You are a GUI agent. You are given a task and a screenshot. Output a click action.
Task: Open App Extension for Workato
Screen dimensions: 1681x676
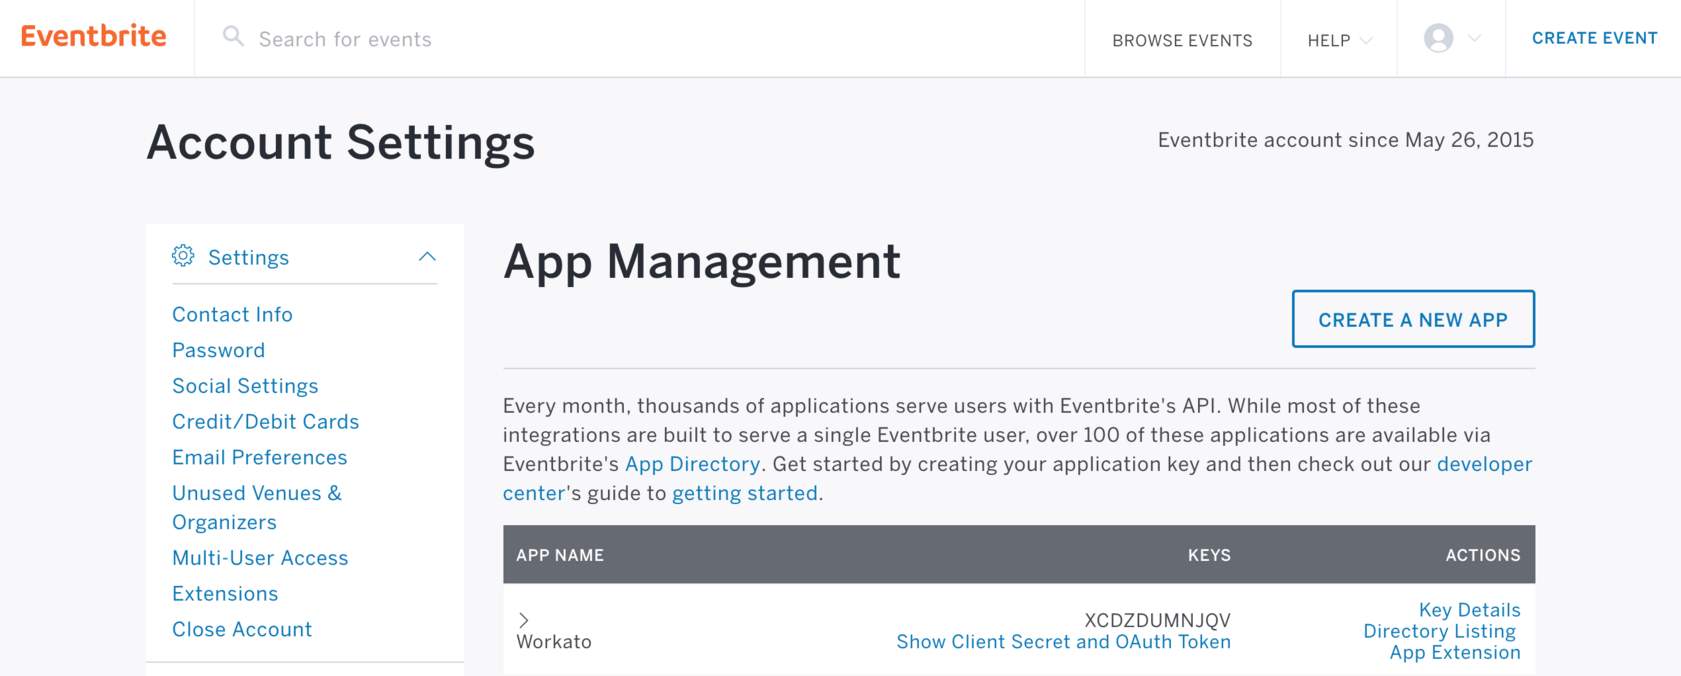click(x=1455, y=652)
